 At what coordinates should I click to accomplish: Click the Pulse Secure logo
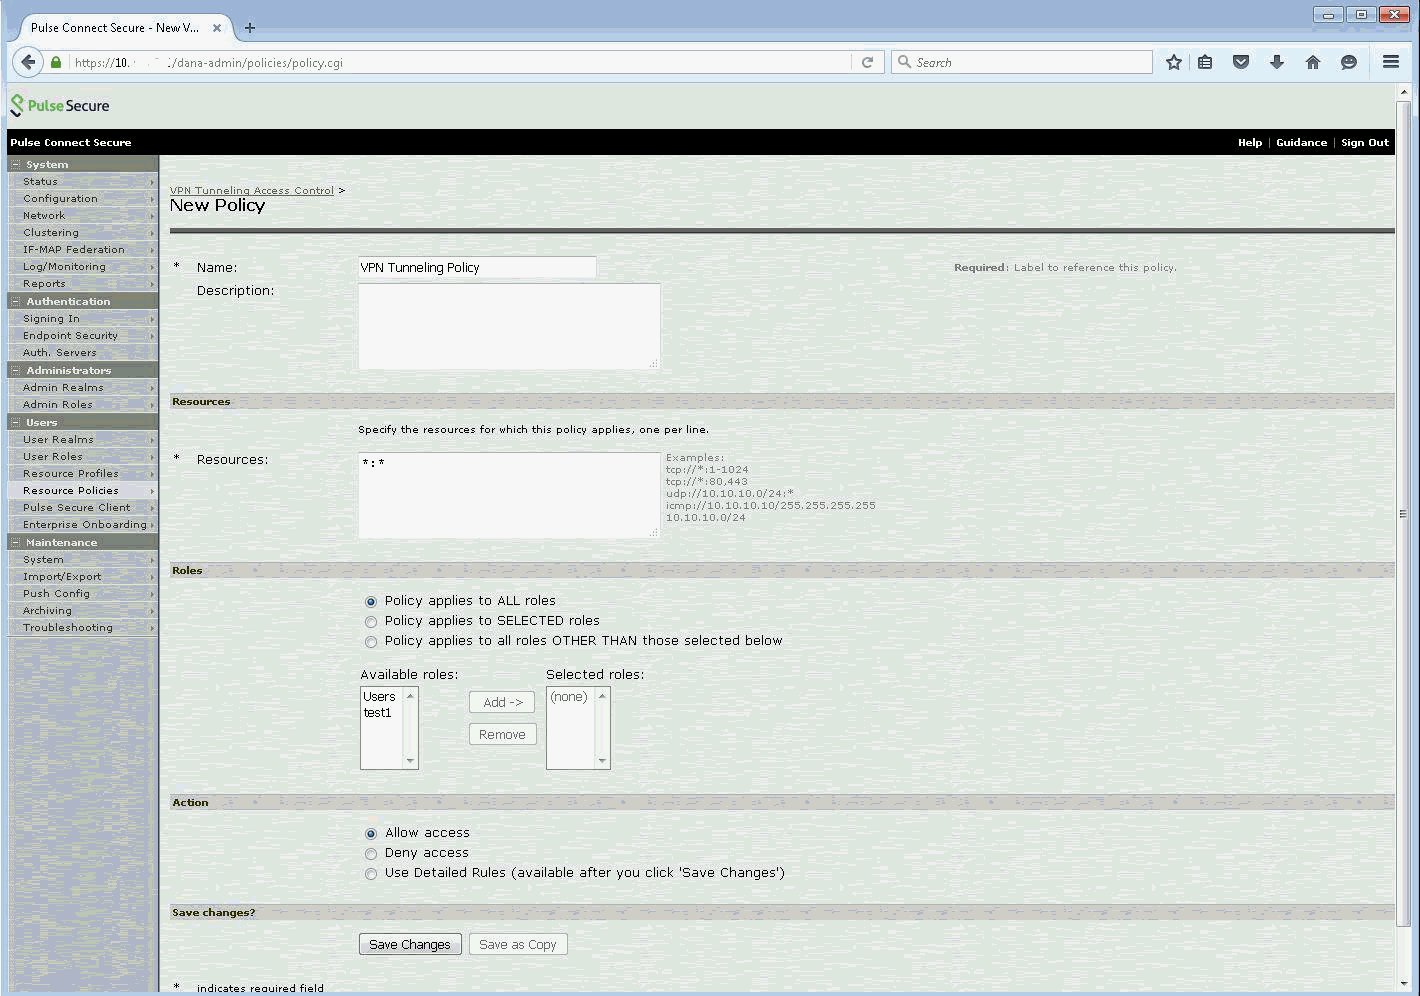[x=60, y=105]
